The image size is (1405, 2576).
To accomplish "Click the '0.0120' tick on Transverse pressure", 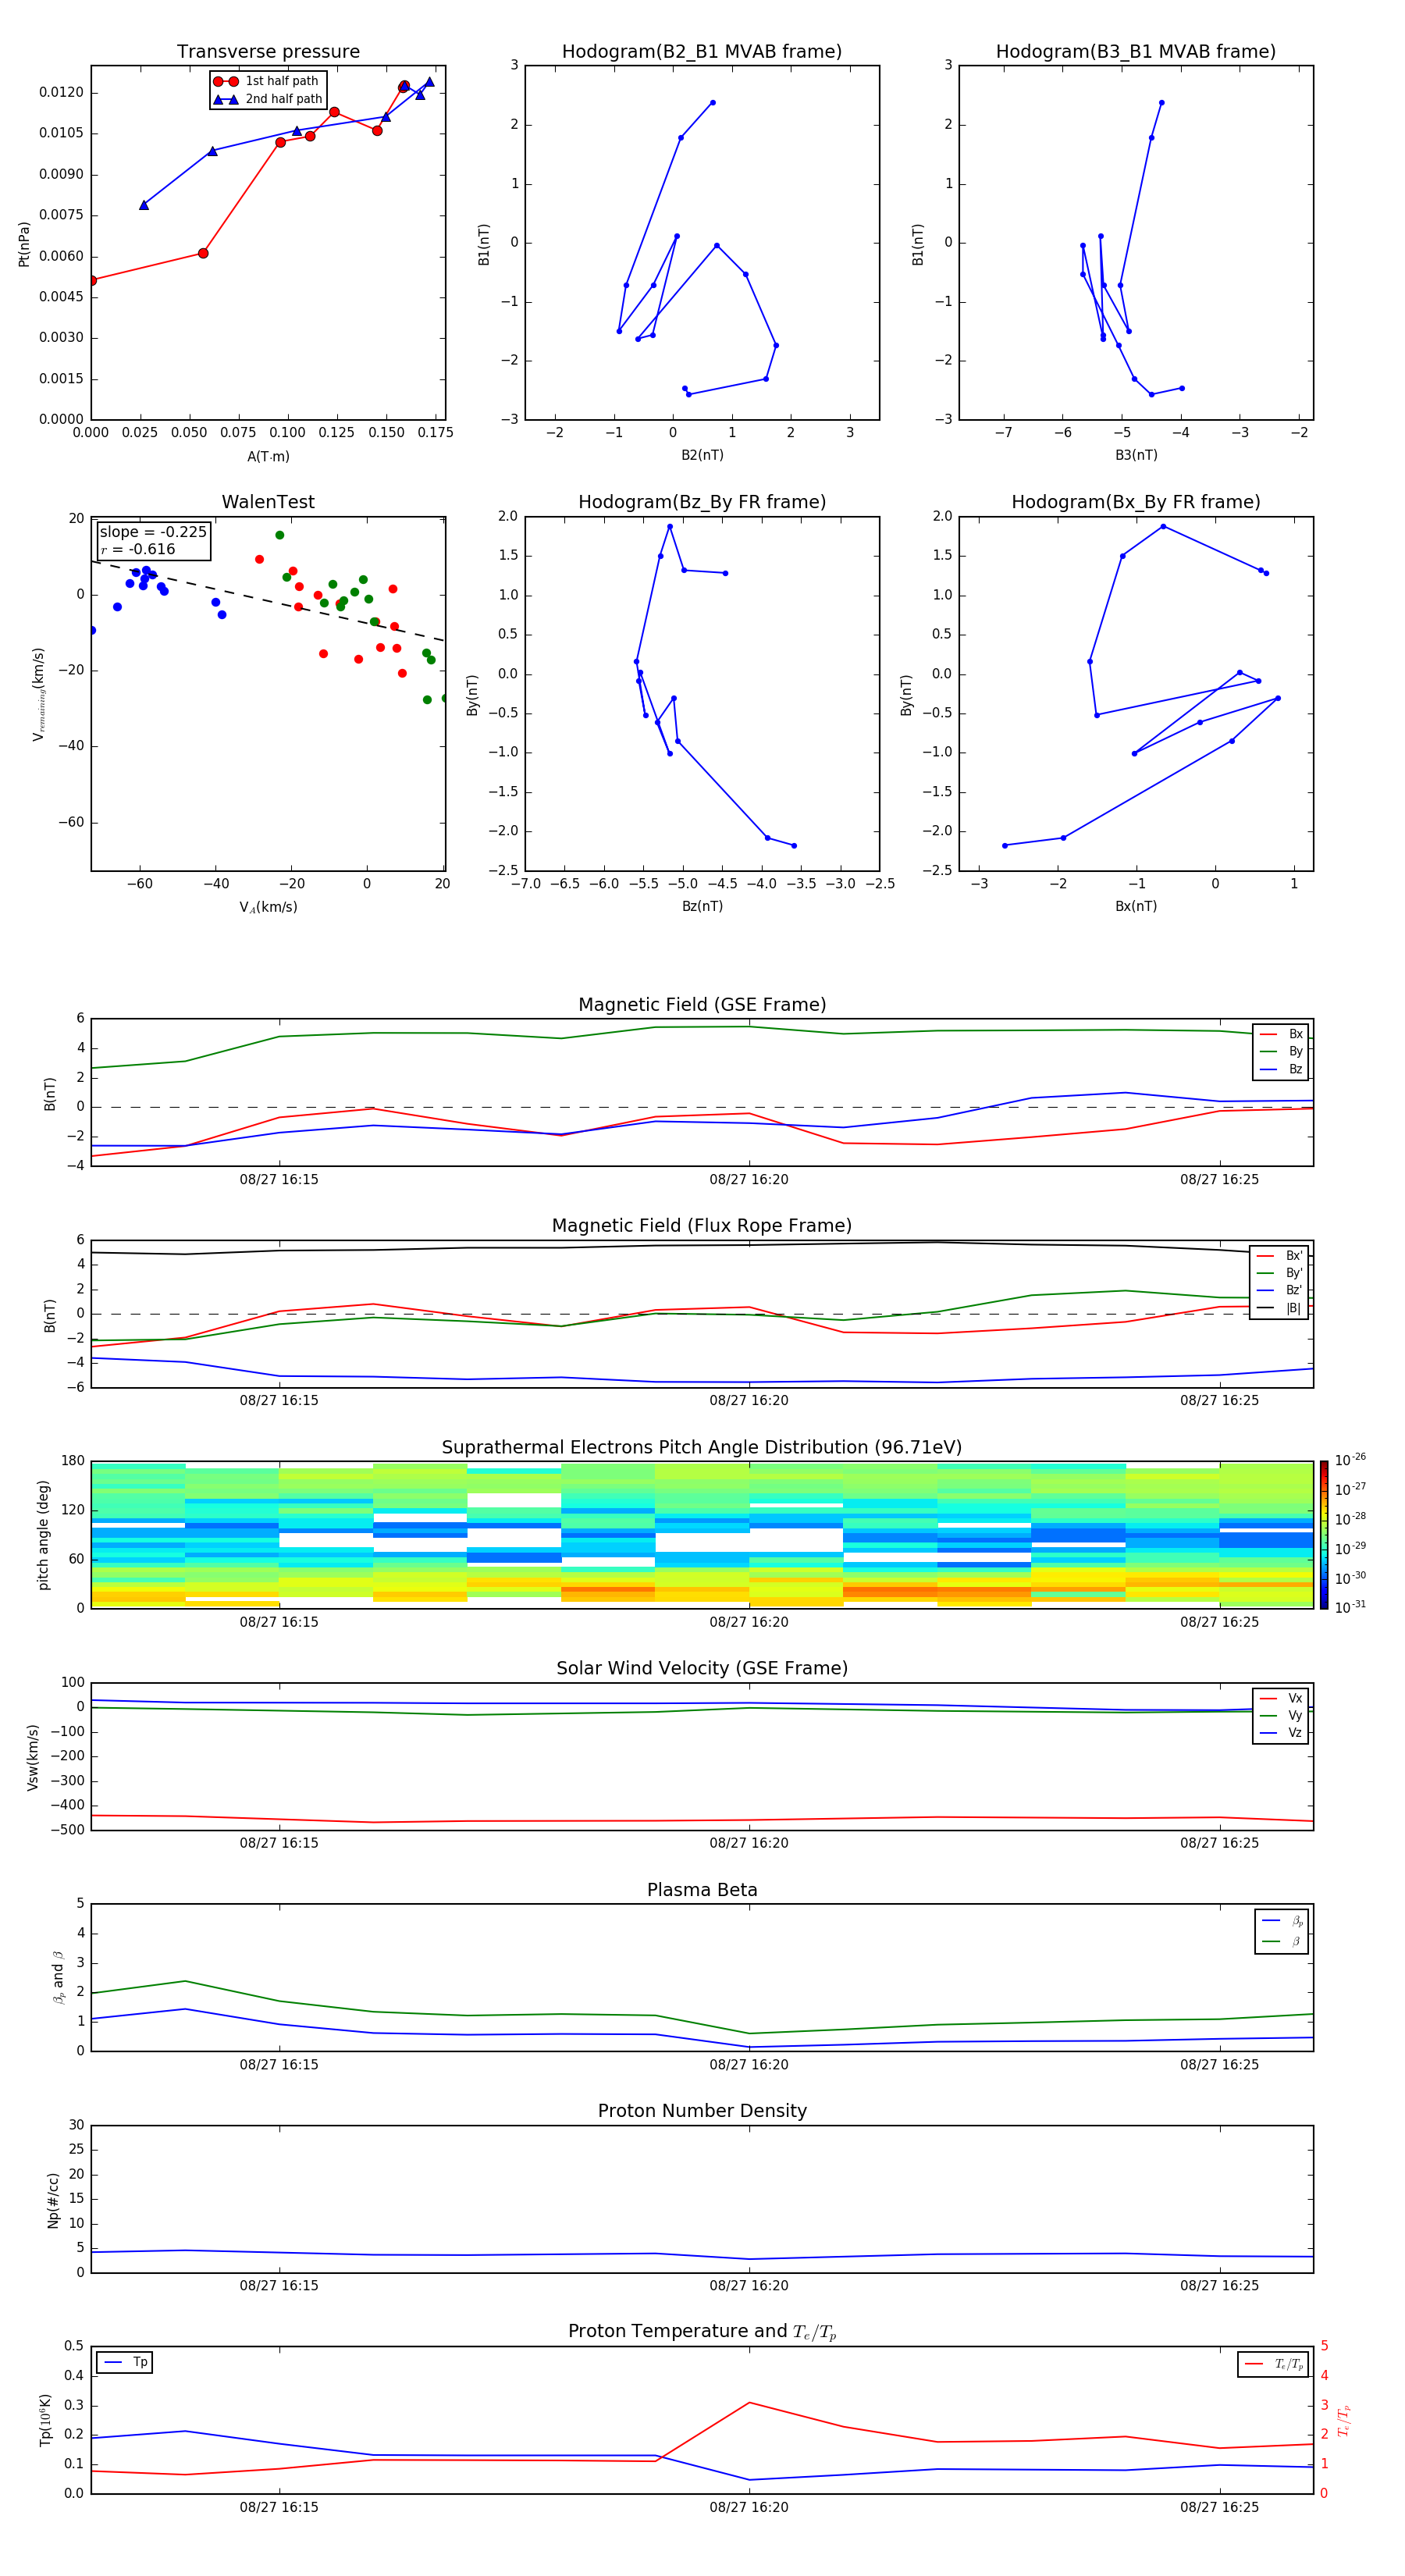I will [62, 92].
